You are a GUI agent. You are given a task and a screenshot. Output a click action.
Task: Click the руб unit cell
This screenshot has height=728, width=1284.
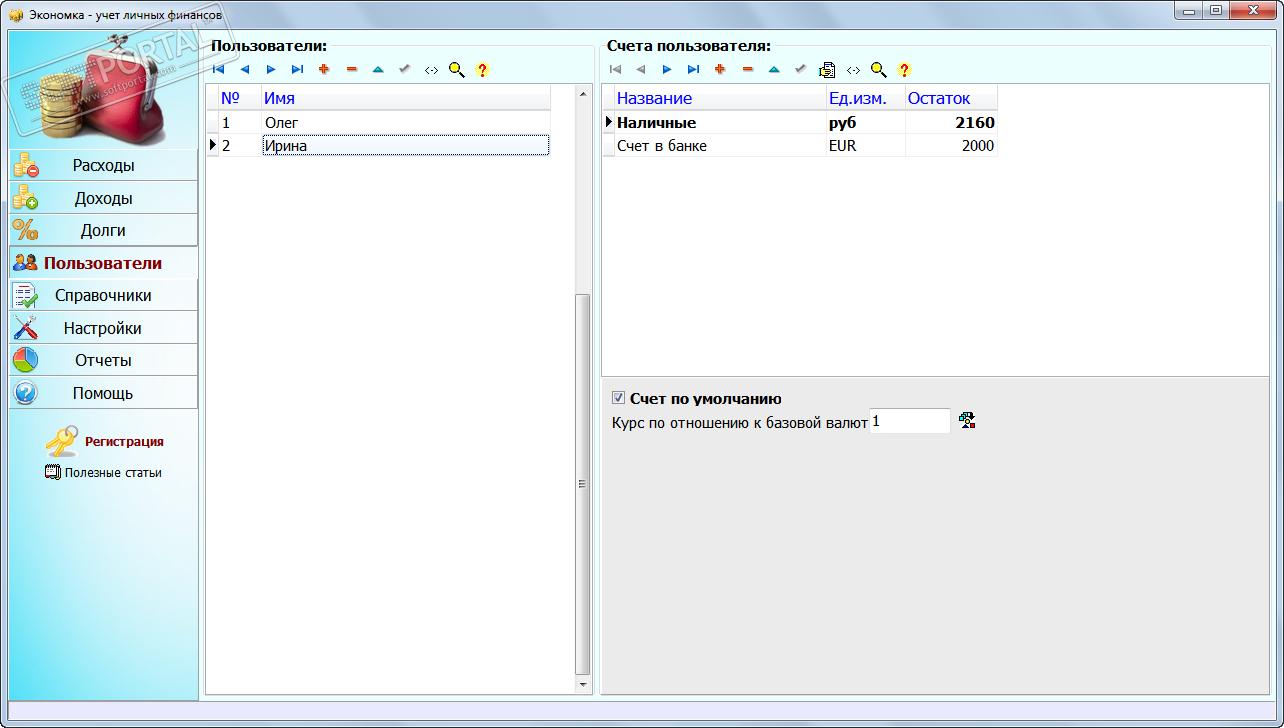866,123
